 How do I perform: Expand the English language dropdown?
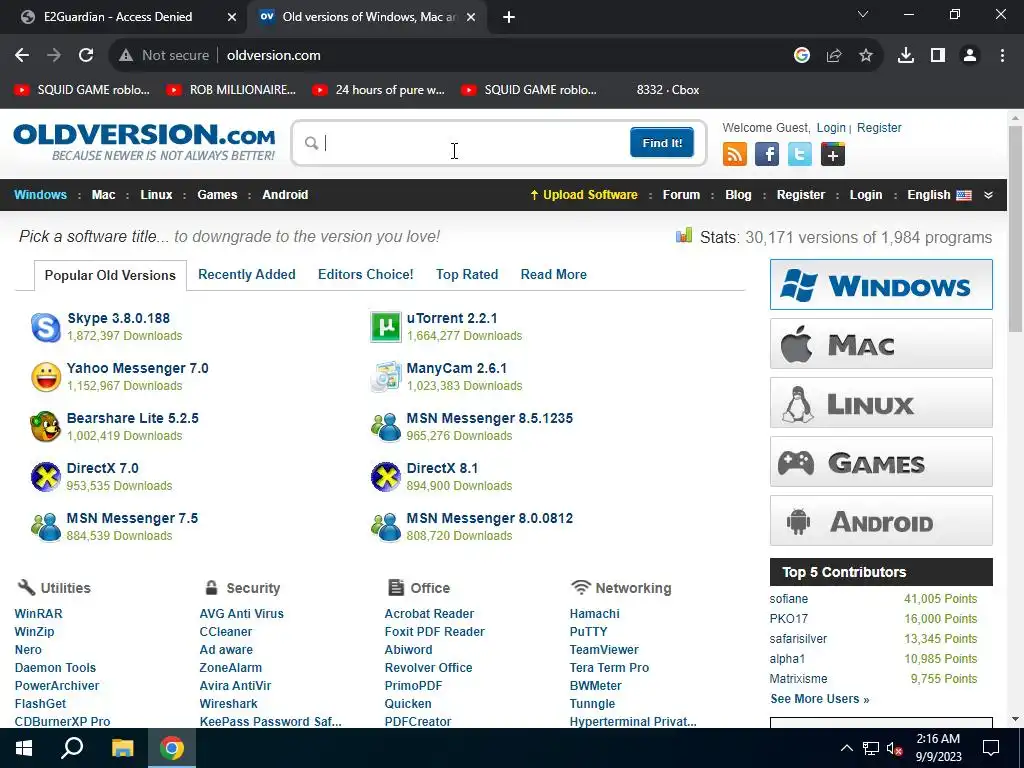[x=939, y=195]
